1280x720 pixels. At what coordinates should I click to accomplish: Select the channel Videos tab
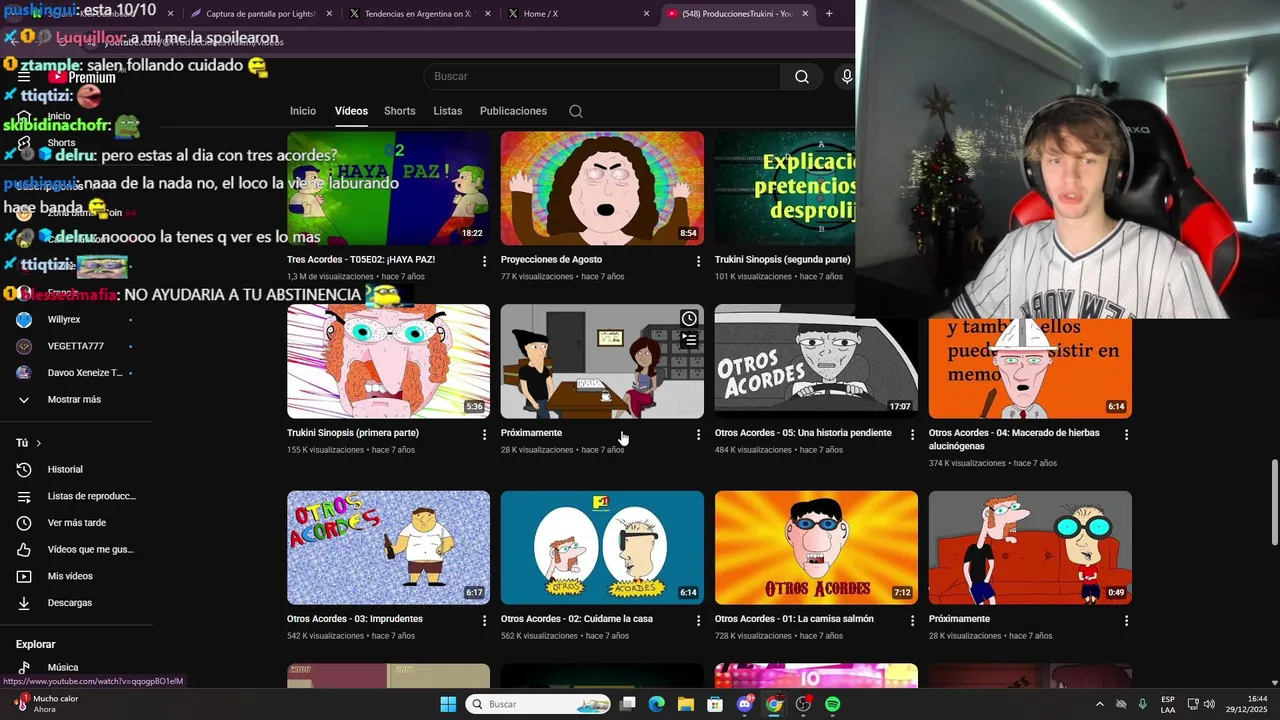(x=351, y=111)
